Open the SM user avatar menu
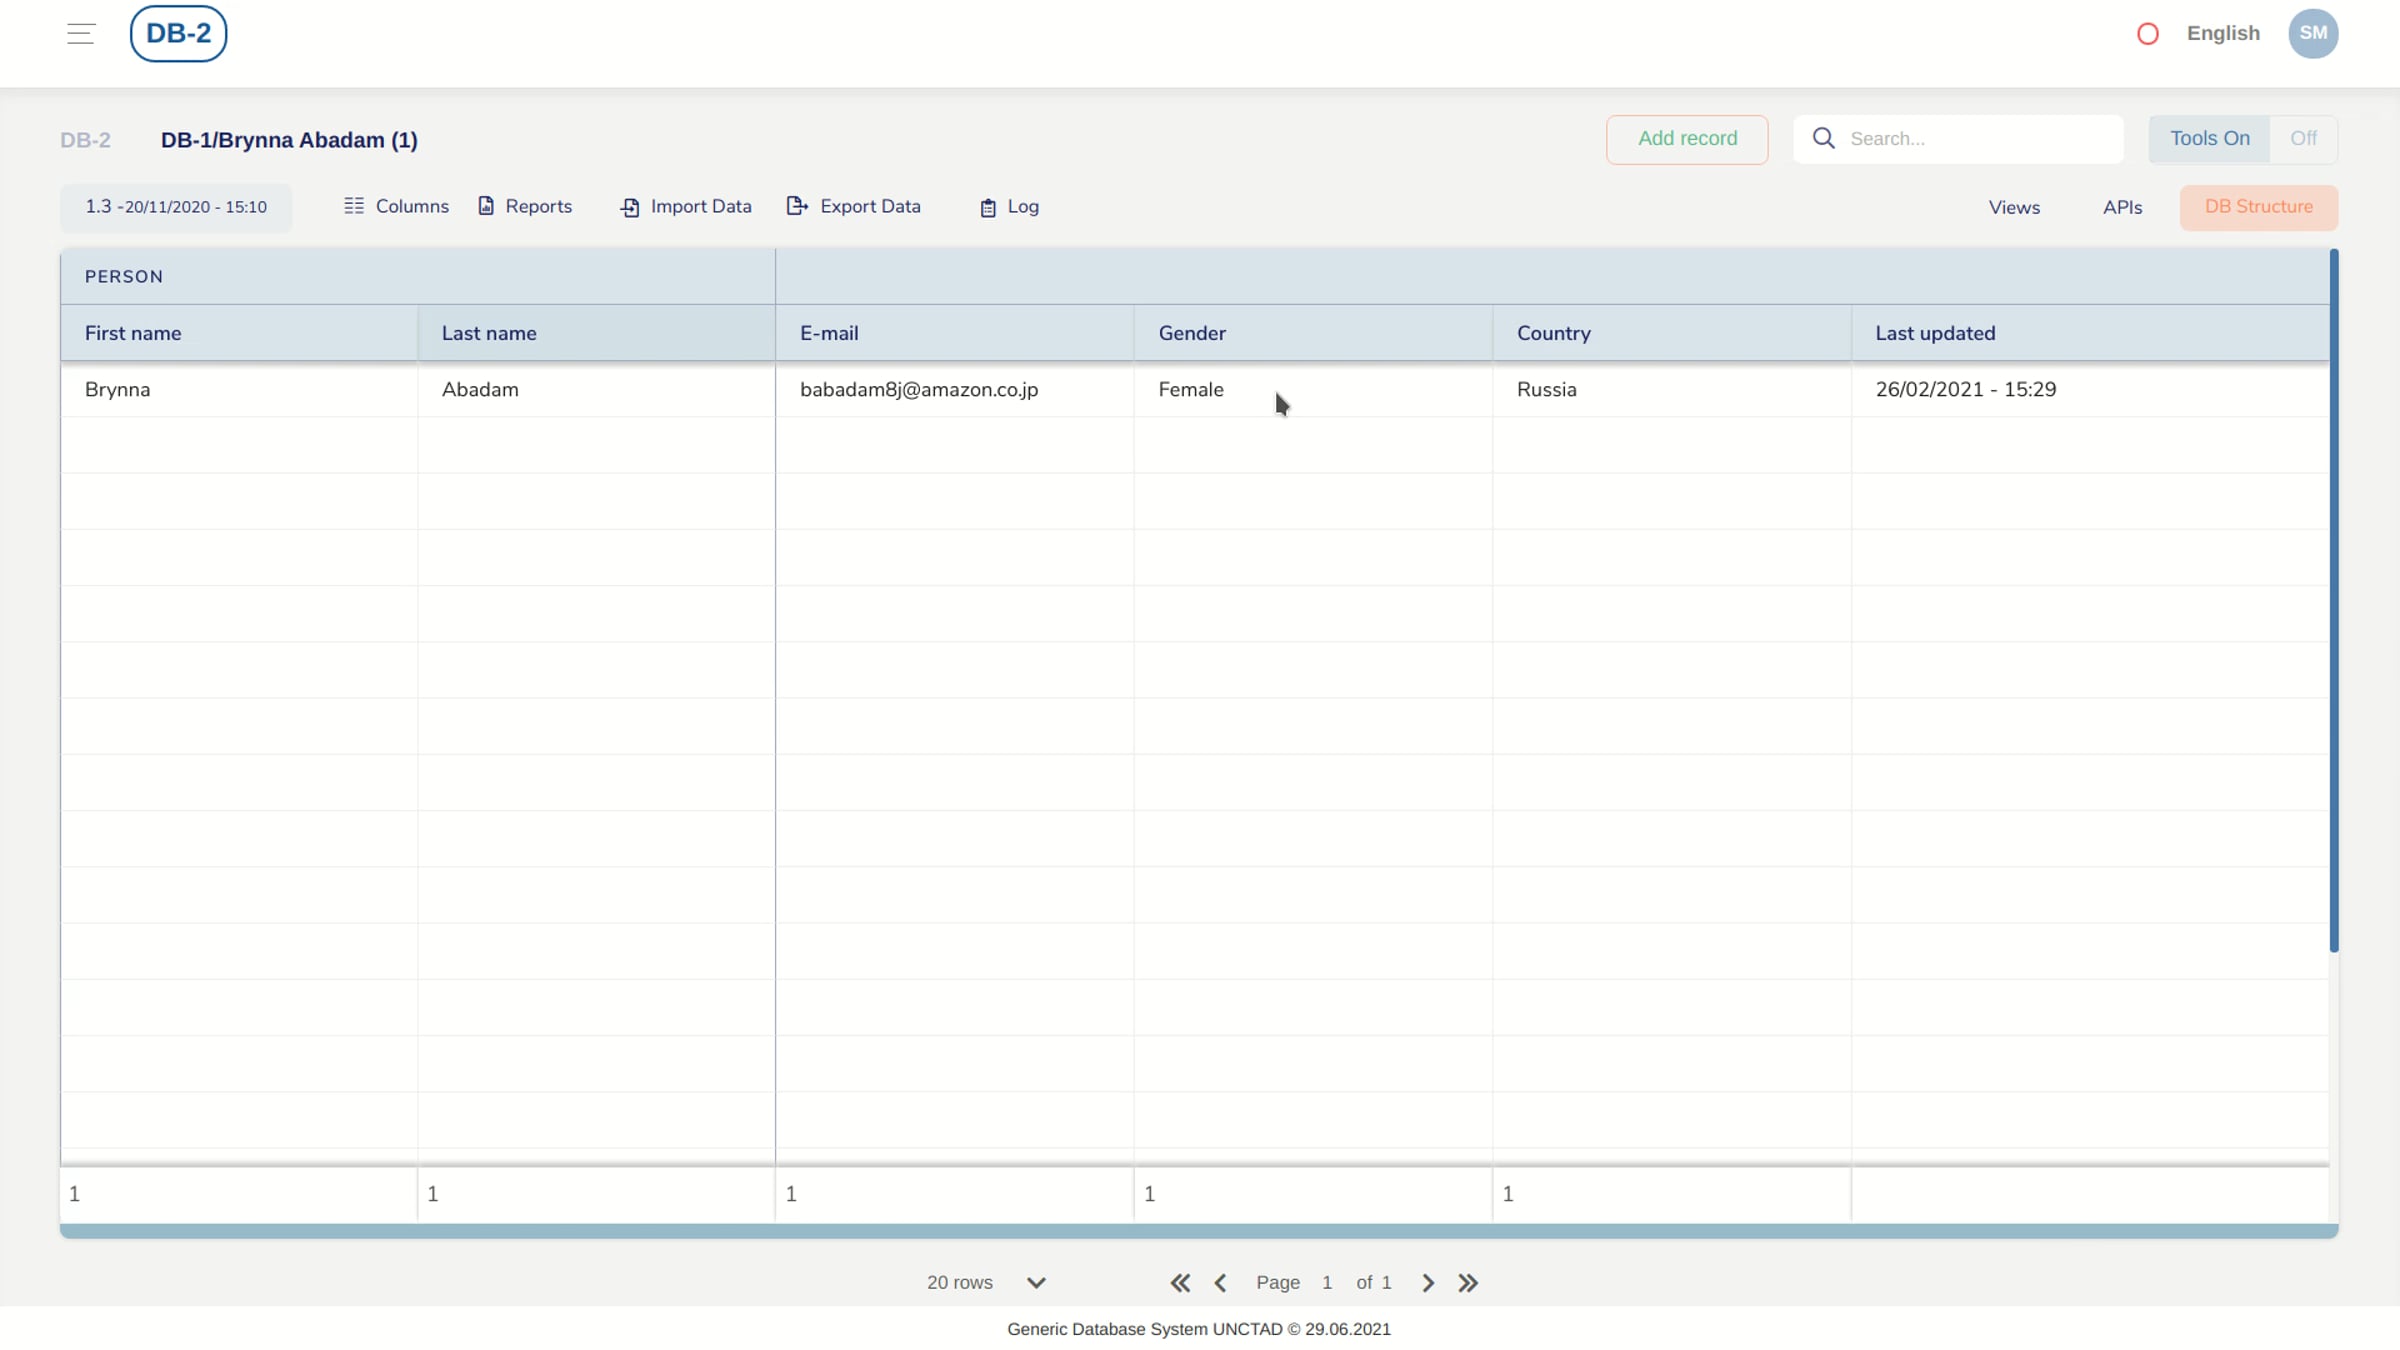This screenshot has width=2400, height=1350. point(2312,34)
